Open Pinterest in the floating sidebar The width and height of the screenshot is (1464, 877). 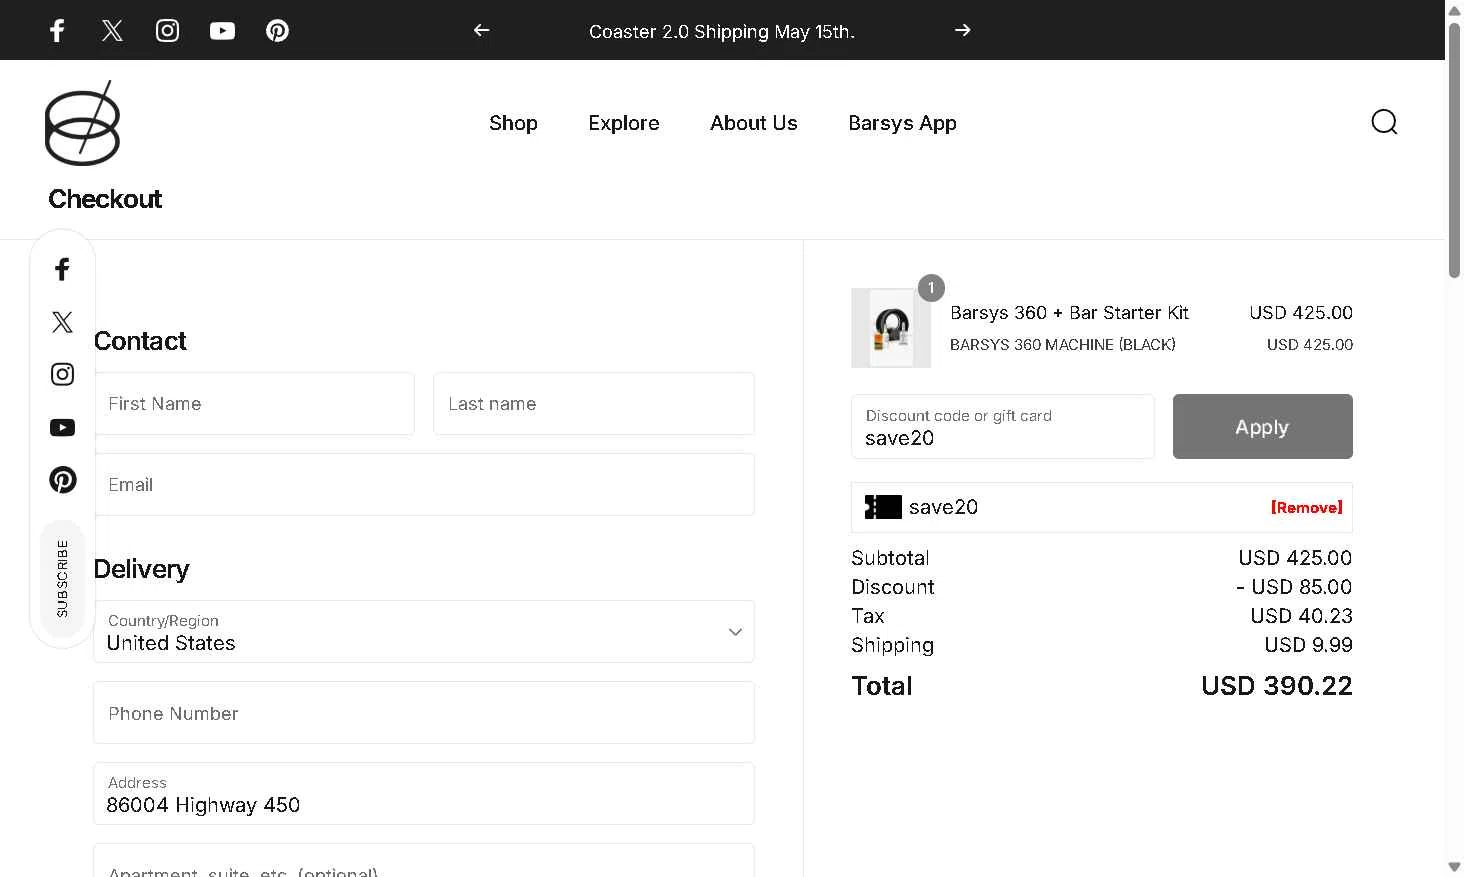62,479
